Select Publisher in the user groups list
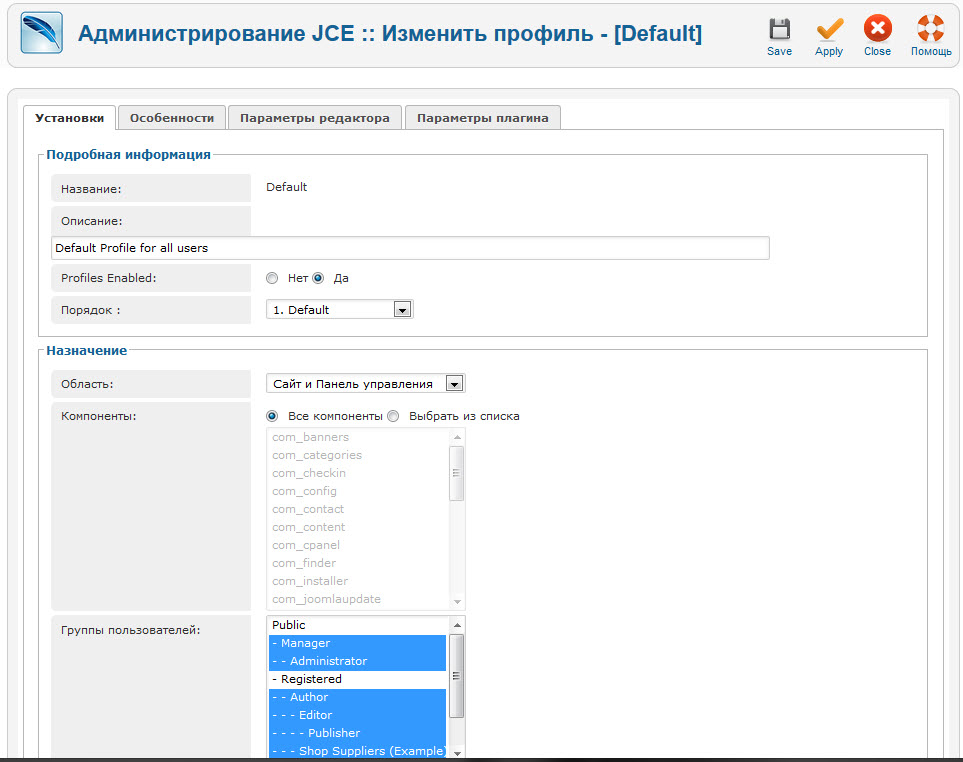 (x=357, y=733)
